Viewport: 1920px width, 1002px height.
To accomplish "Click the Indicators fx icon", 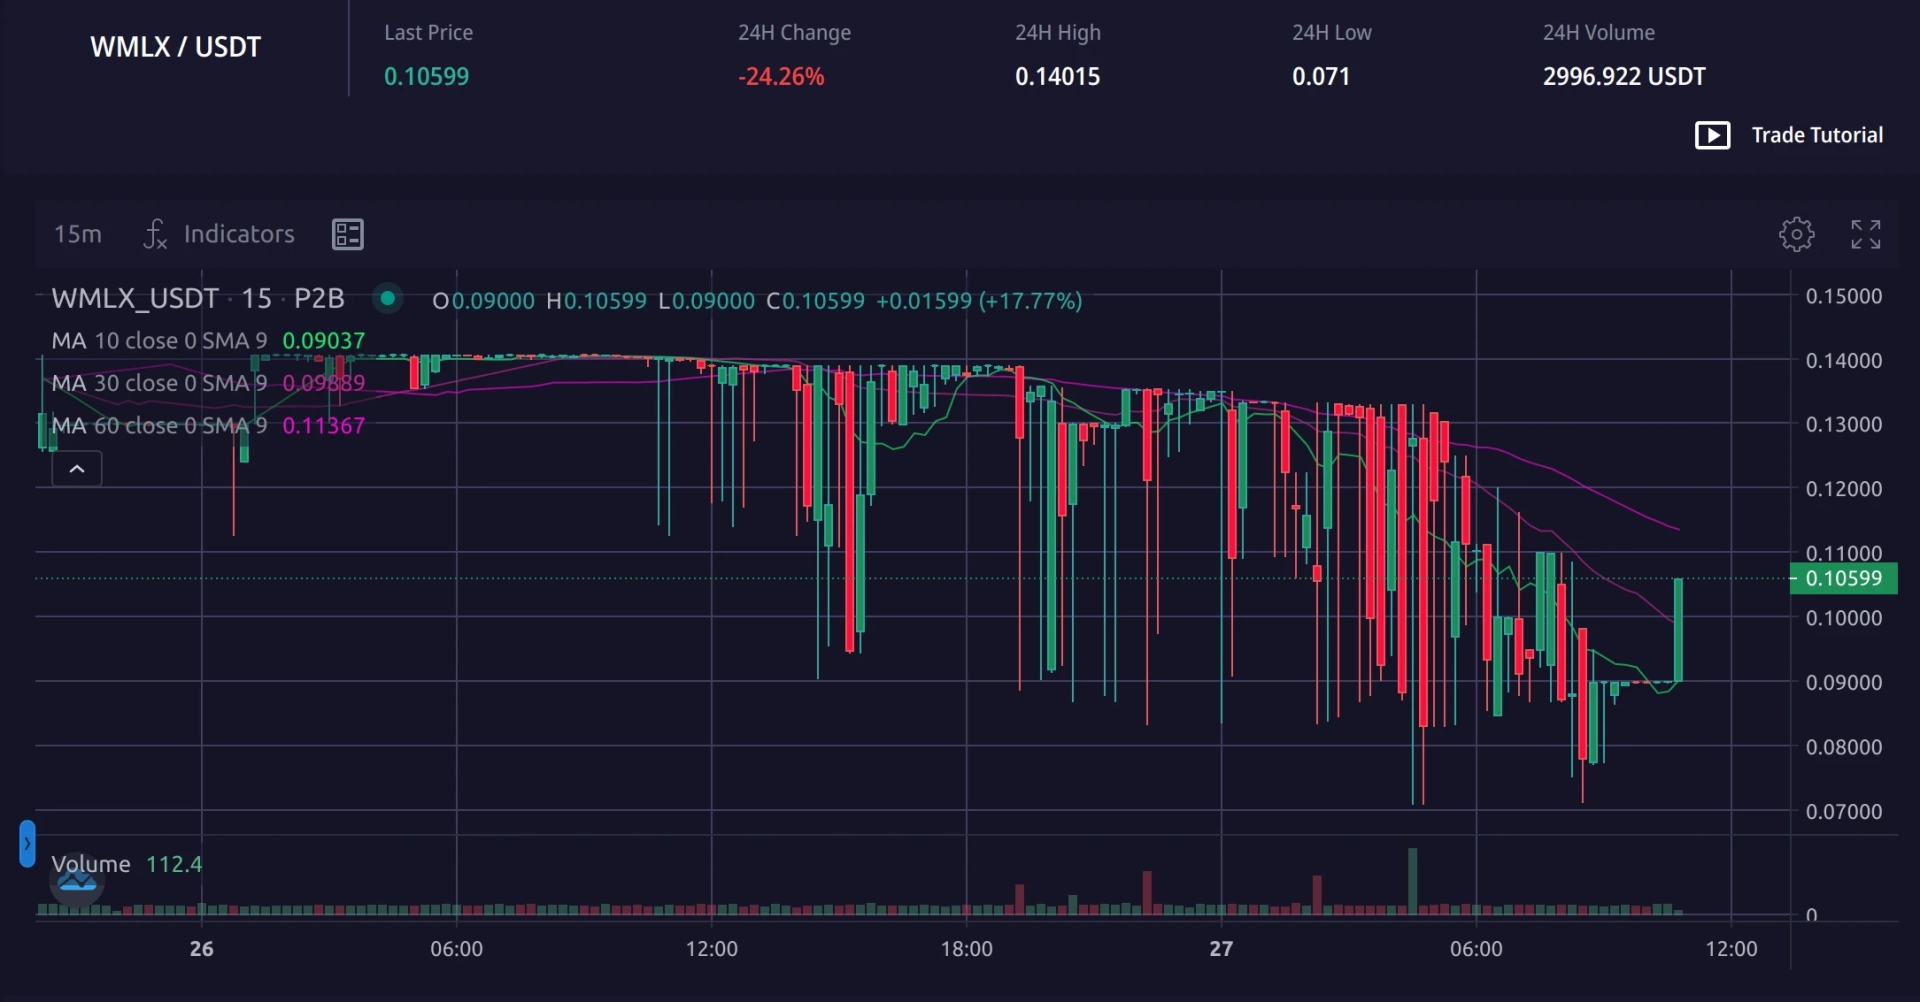I will pyautogui.click(x=155, y=234).
